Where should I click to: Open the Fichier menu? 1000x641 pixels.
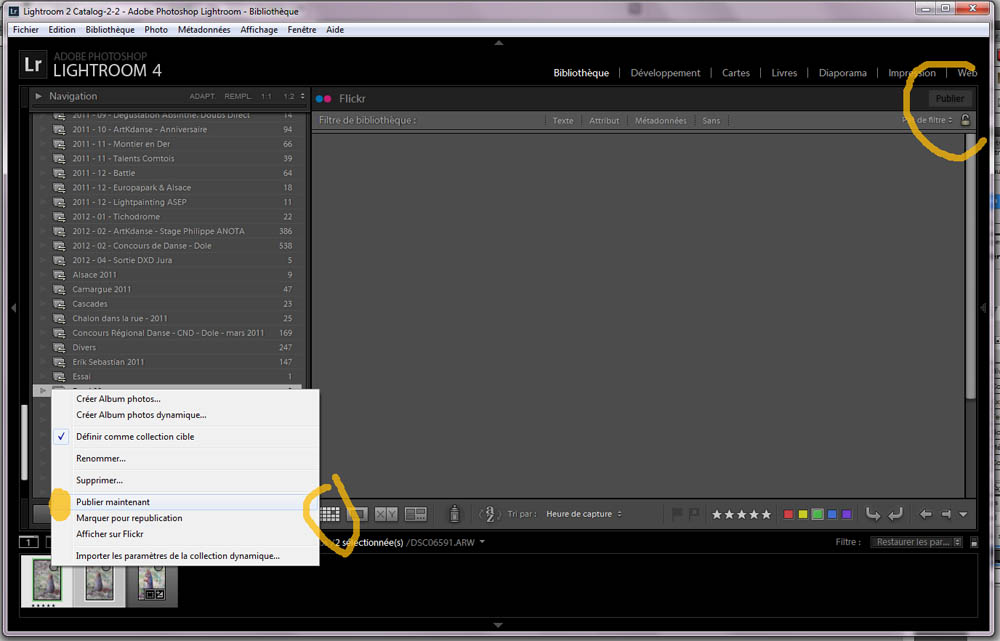(x=26, y=30)
